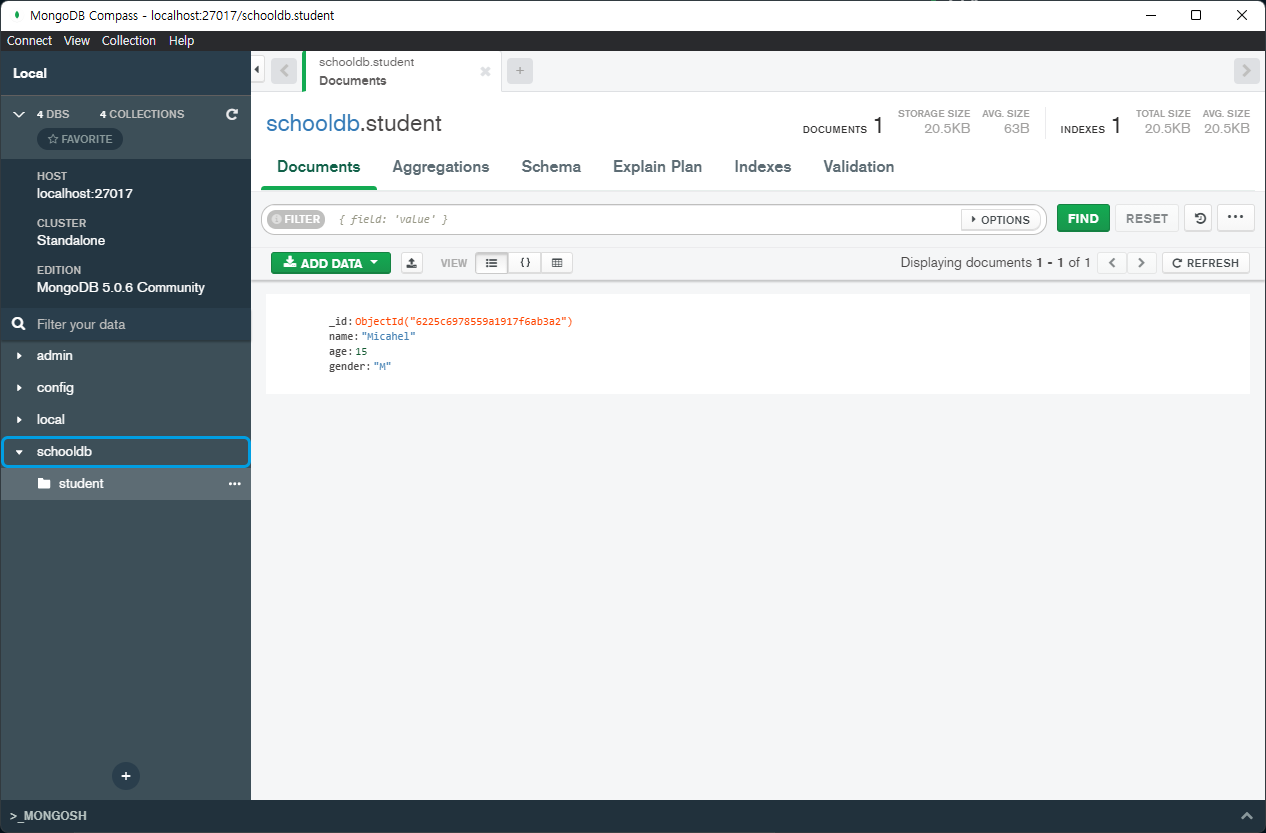
Task: Open the Collection menu
Action: coord(129,40)
